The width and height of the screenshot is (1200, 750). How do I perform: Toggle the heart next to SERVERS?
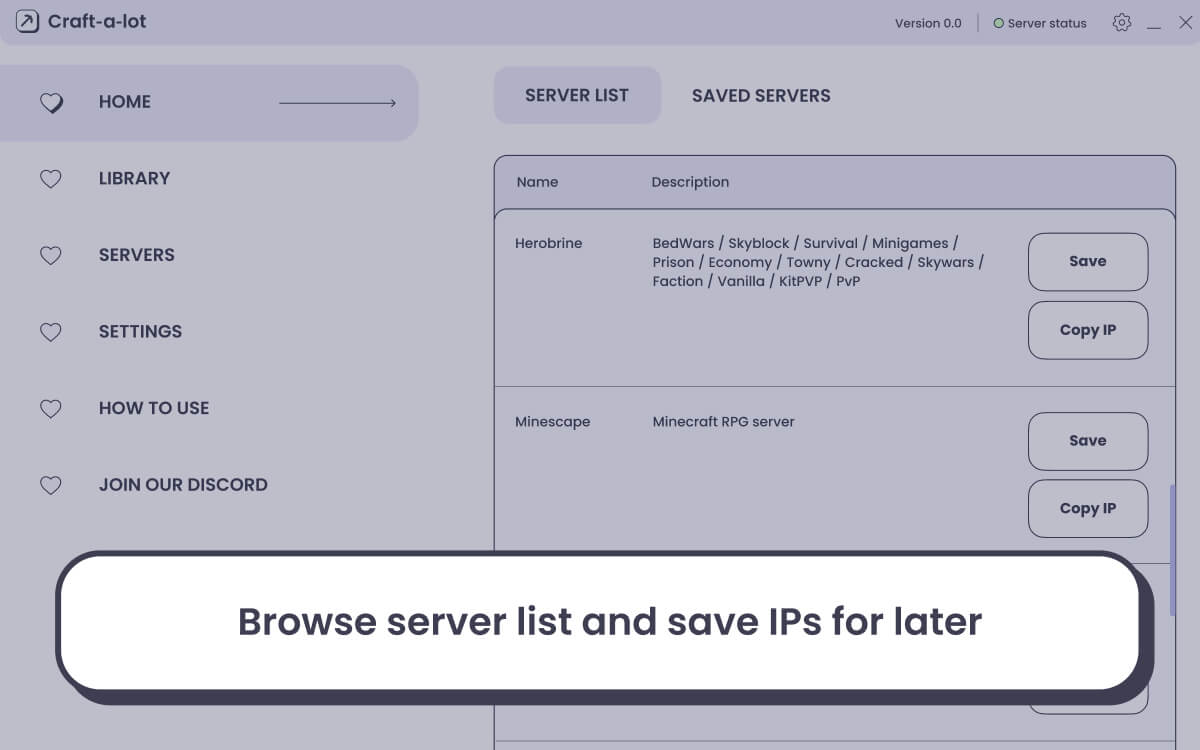(51, 256)
